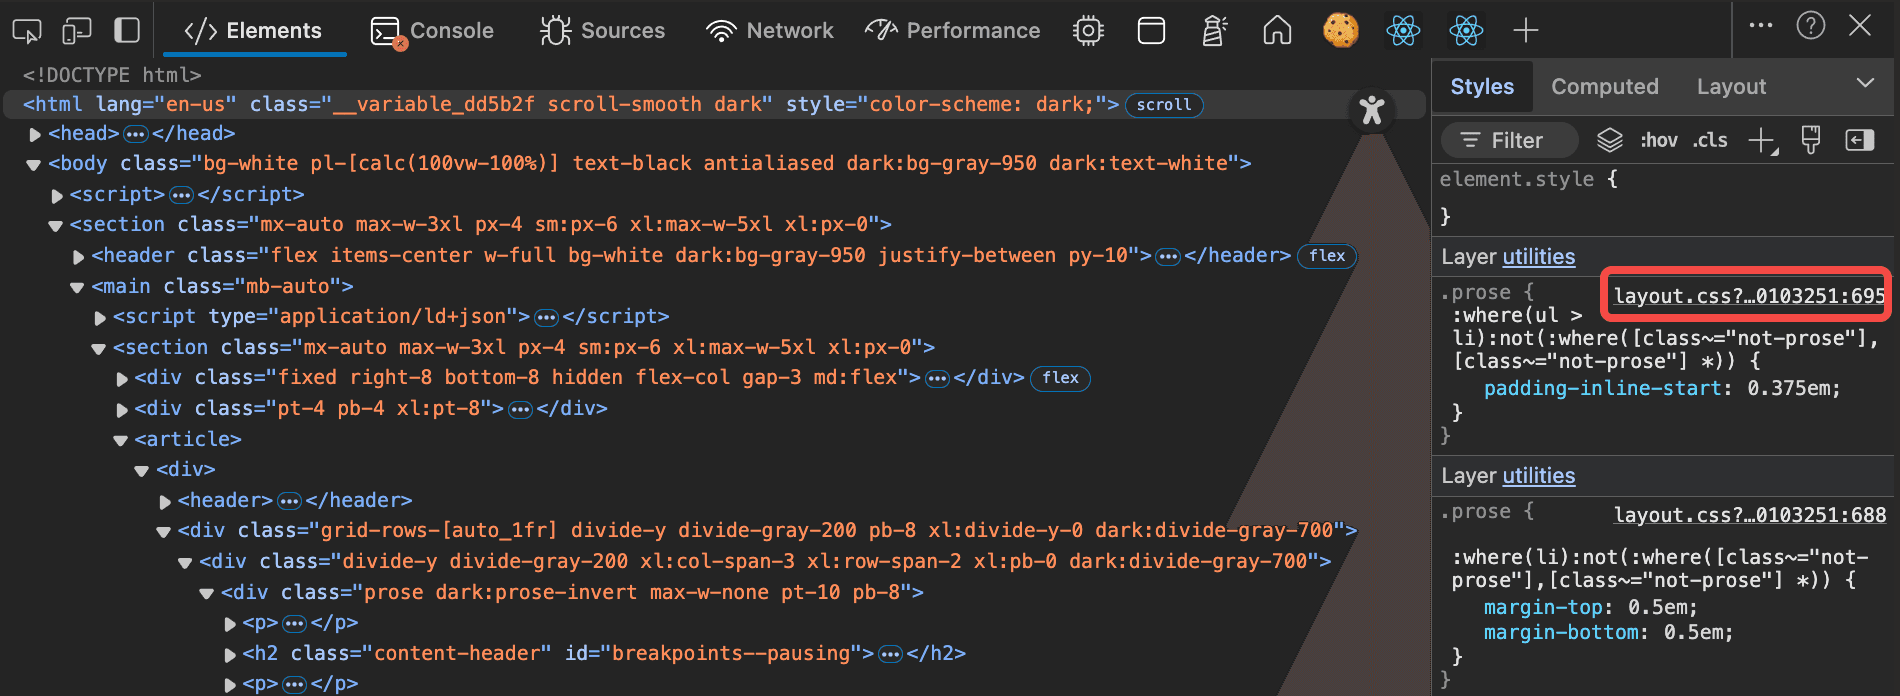Toggle the :hov element state panel
The height and width of the screenshot is (696, 1900).
coord(1658,141)
